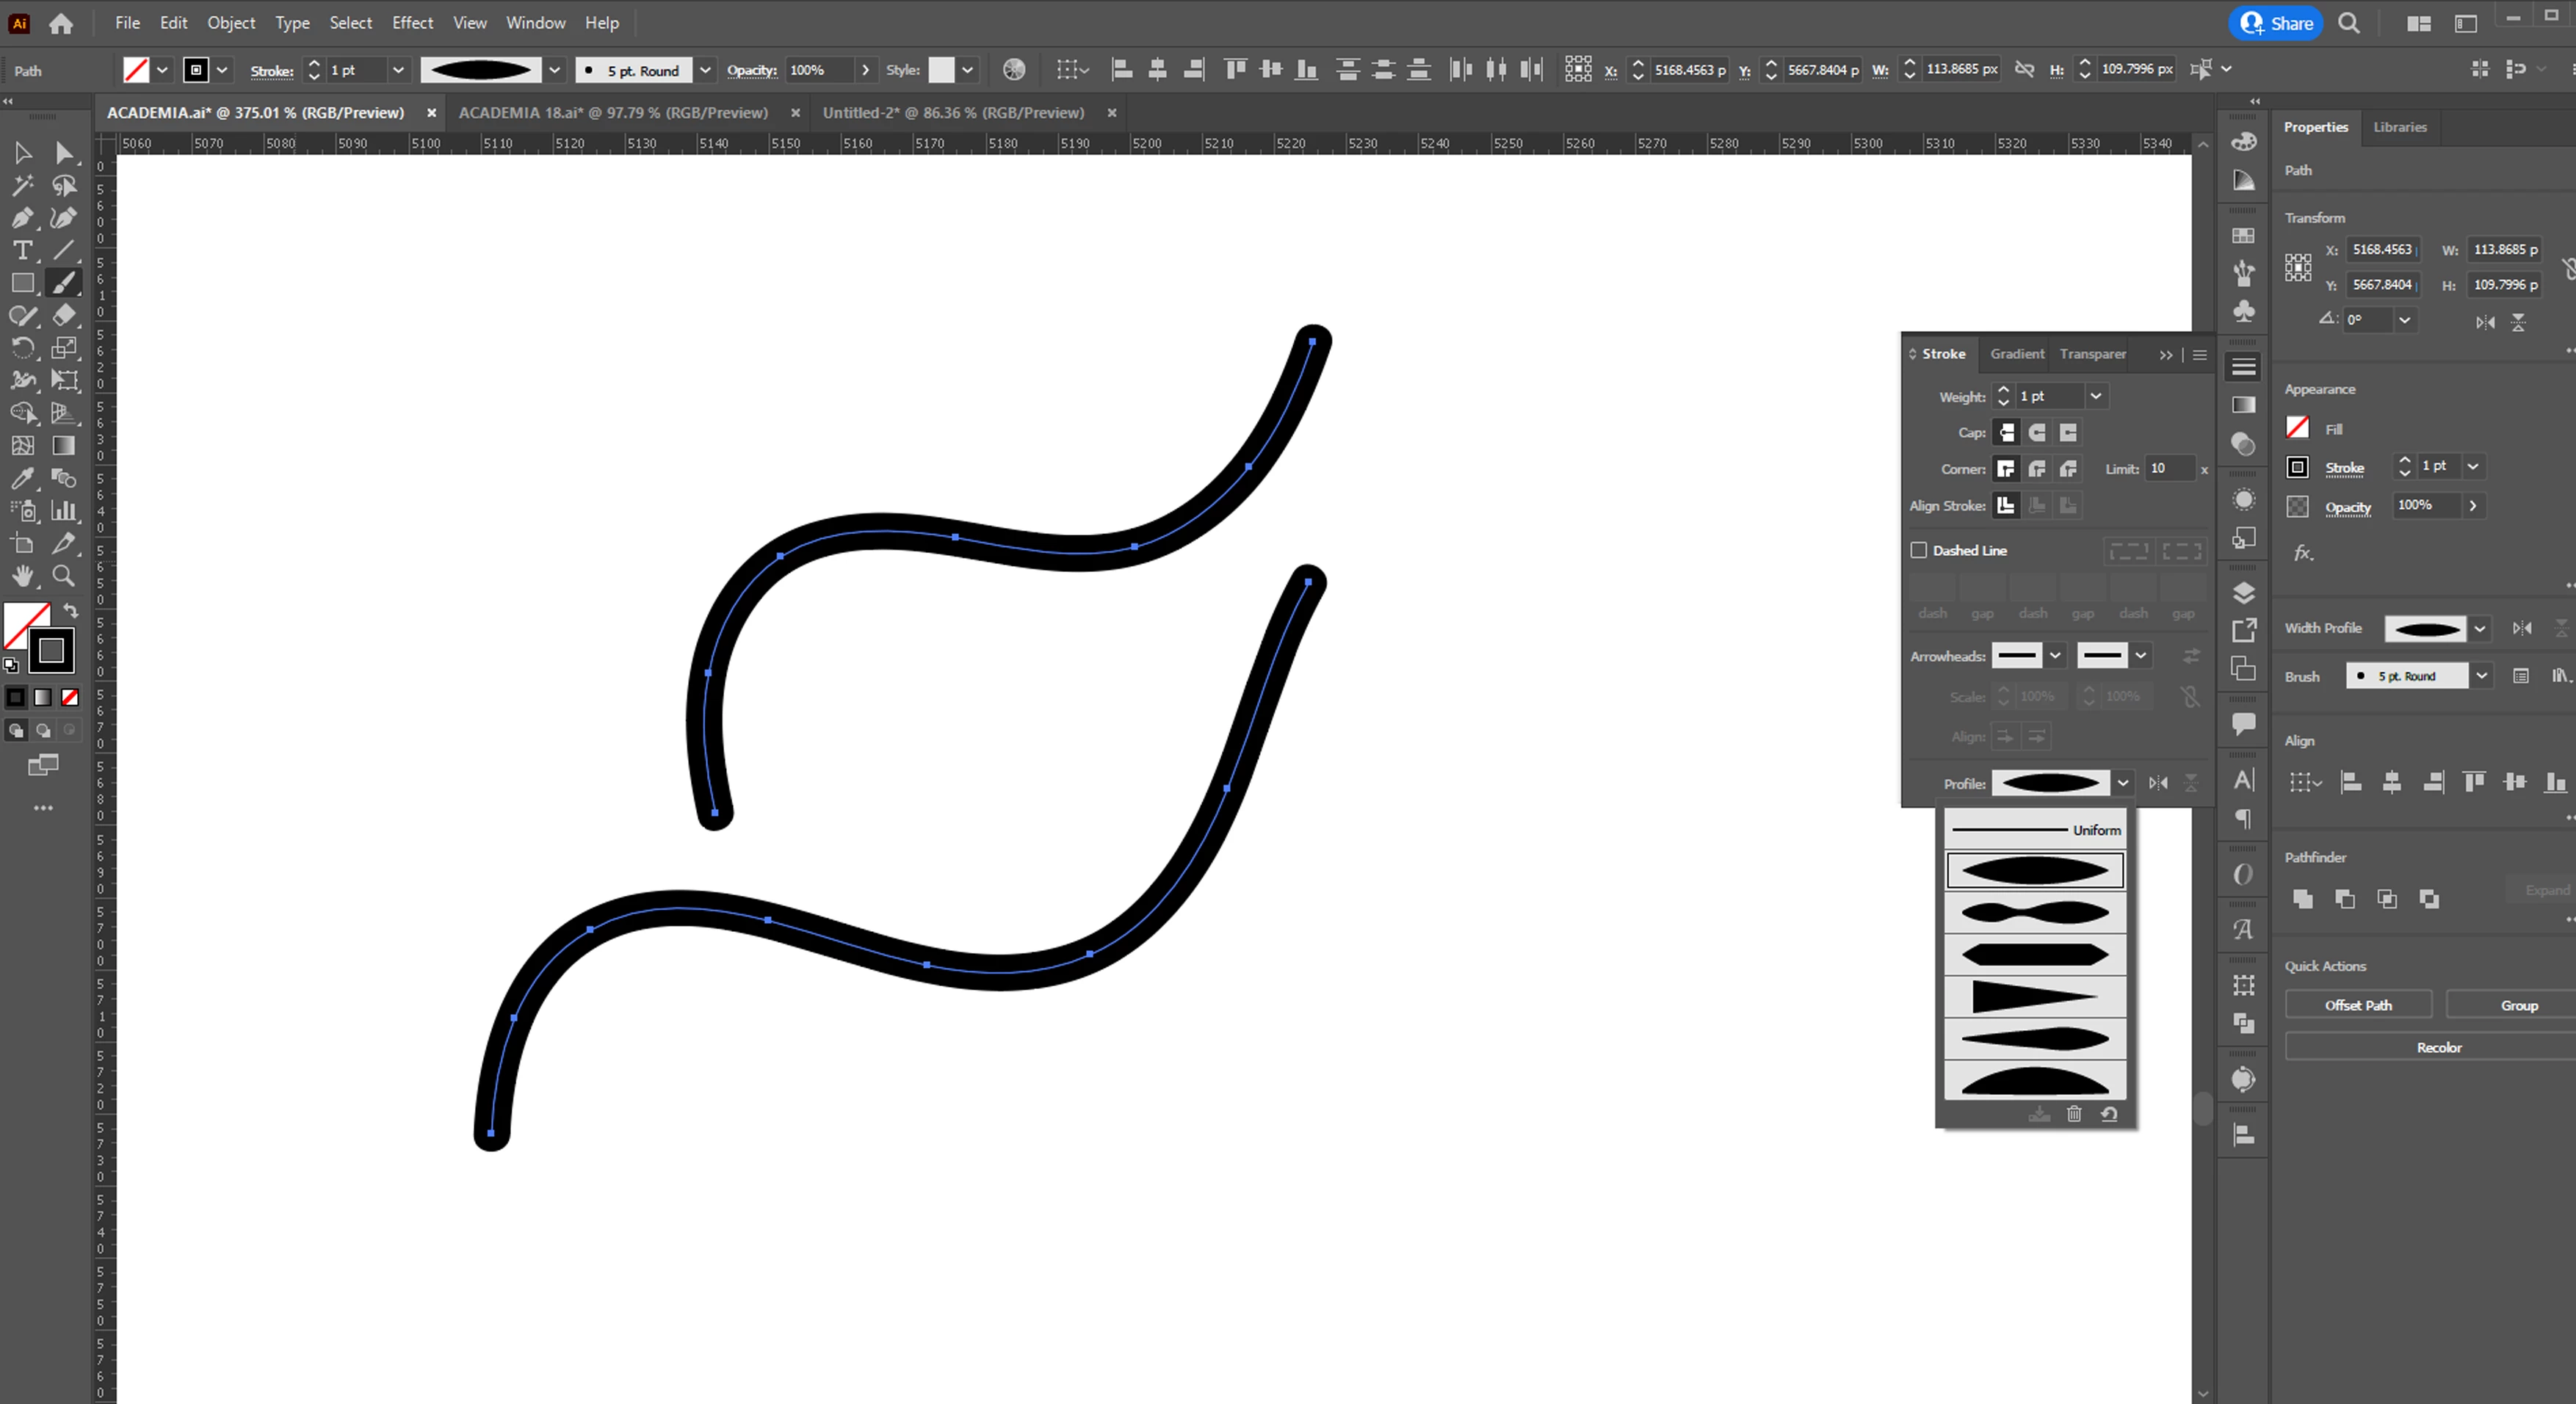Screen dimensions: 2576x1404
Task: Select the Pen tool
Action: 22,218
